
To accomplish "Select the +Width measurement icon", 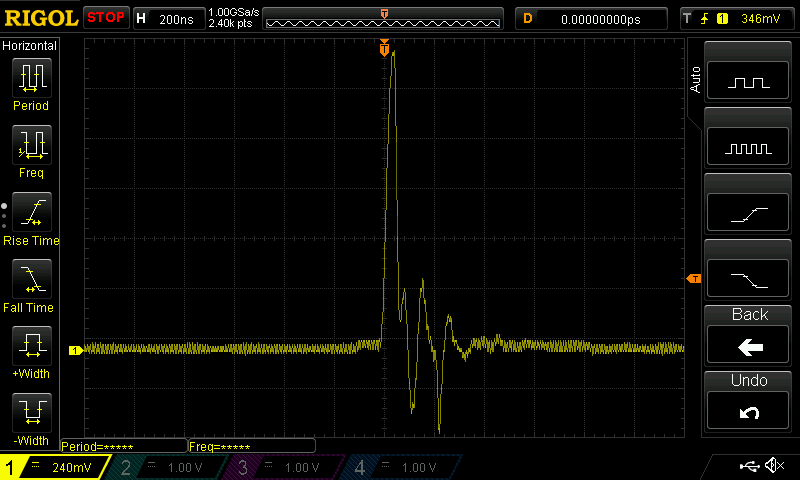I will click(x=32, y=346).
